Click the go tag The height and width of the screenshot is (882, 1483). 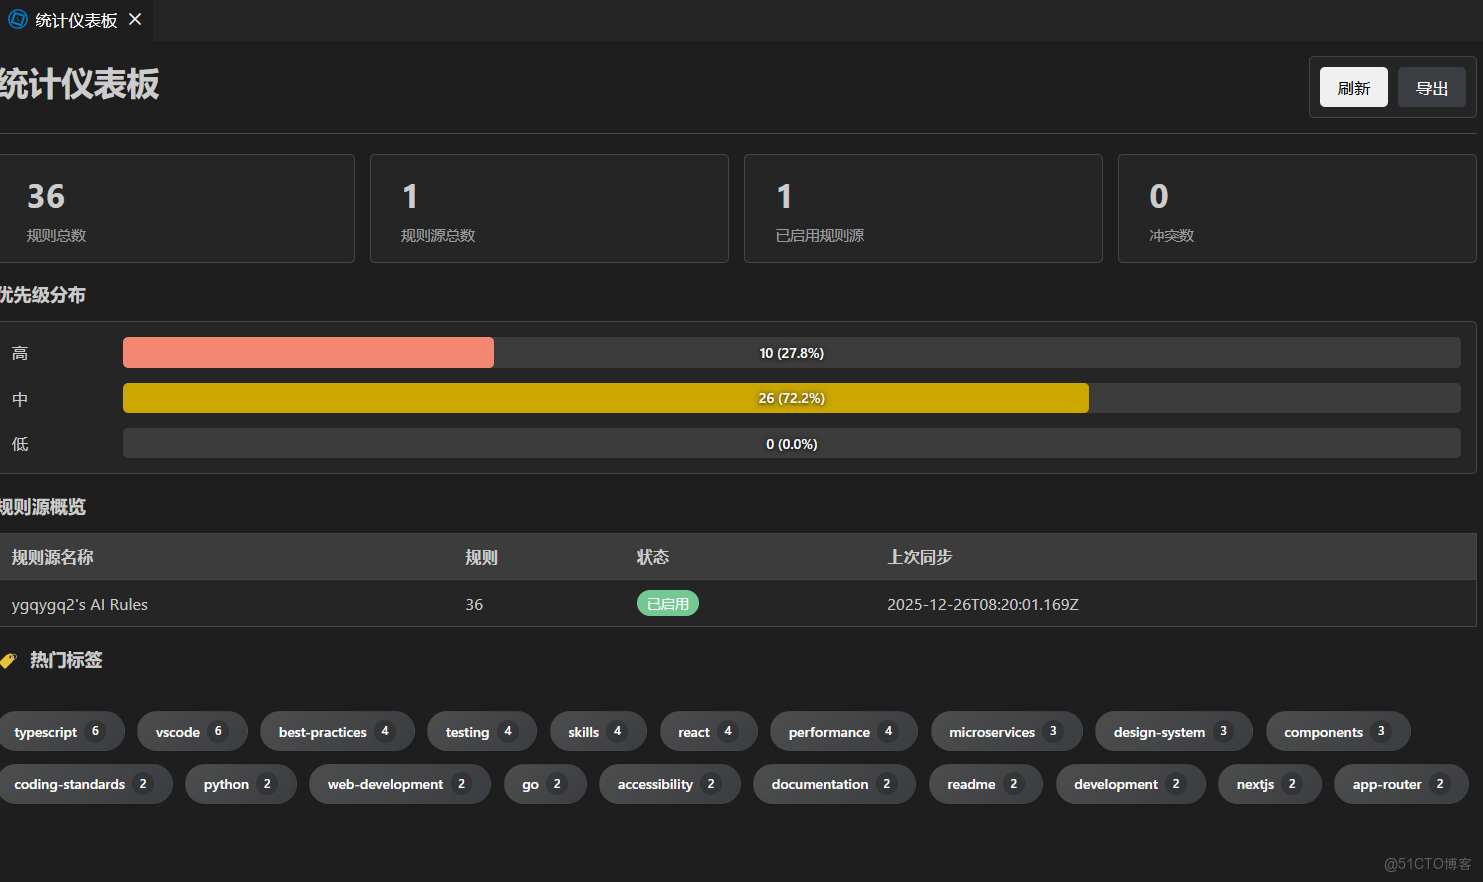tap(545, 784)
